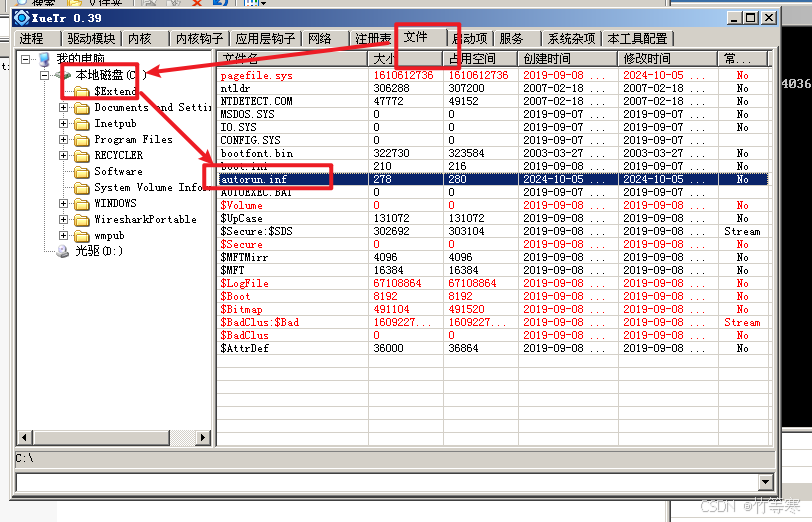Expand the Program Files folder node
812x522 pixels.
(64, 140)
